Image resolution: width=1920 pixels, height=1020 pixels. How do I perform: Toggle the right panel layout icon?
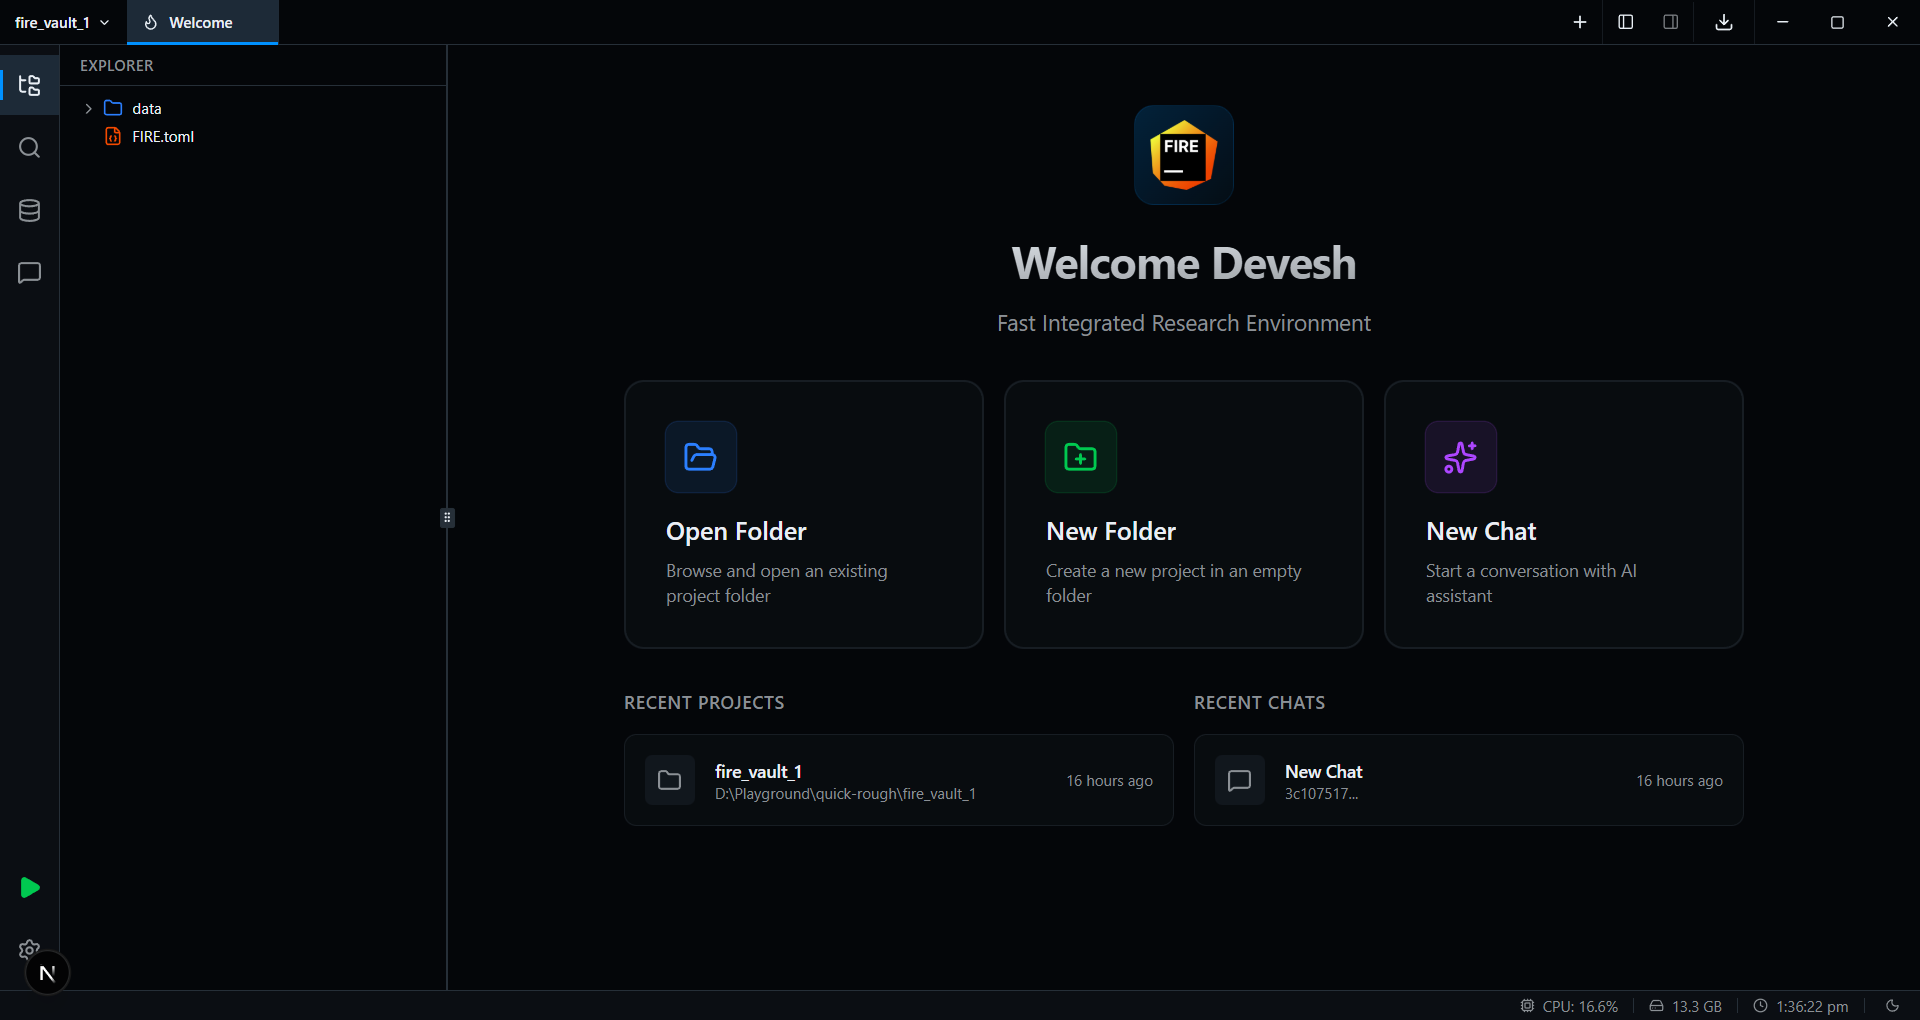(1670, 21)
